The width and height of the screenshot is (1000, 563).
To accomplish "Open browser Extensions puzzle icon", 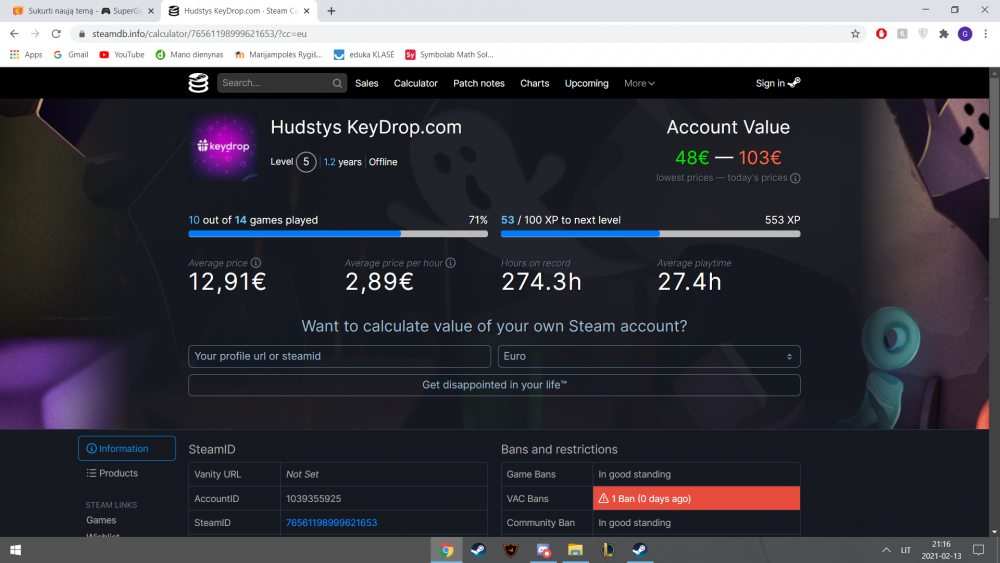I will point(944,34).
